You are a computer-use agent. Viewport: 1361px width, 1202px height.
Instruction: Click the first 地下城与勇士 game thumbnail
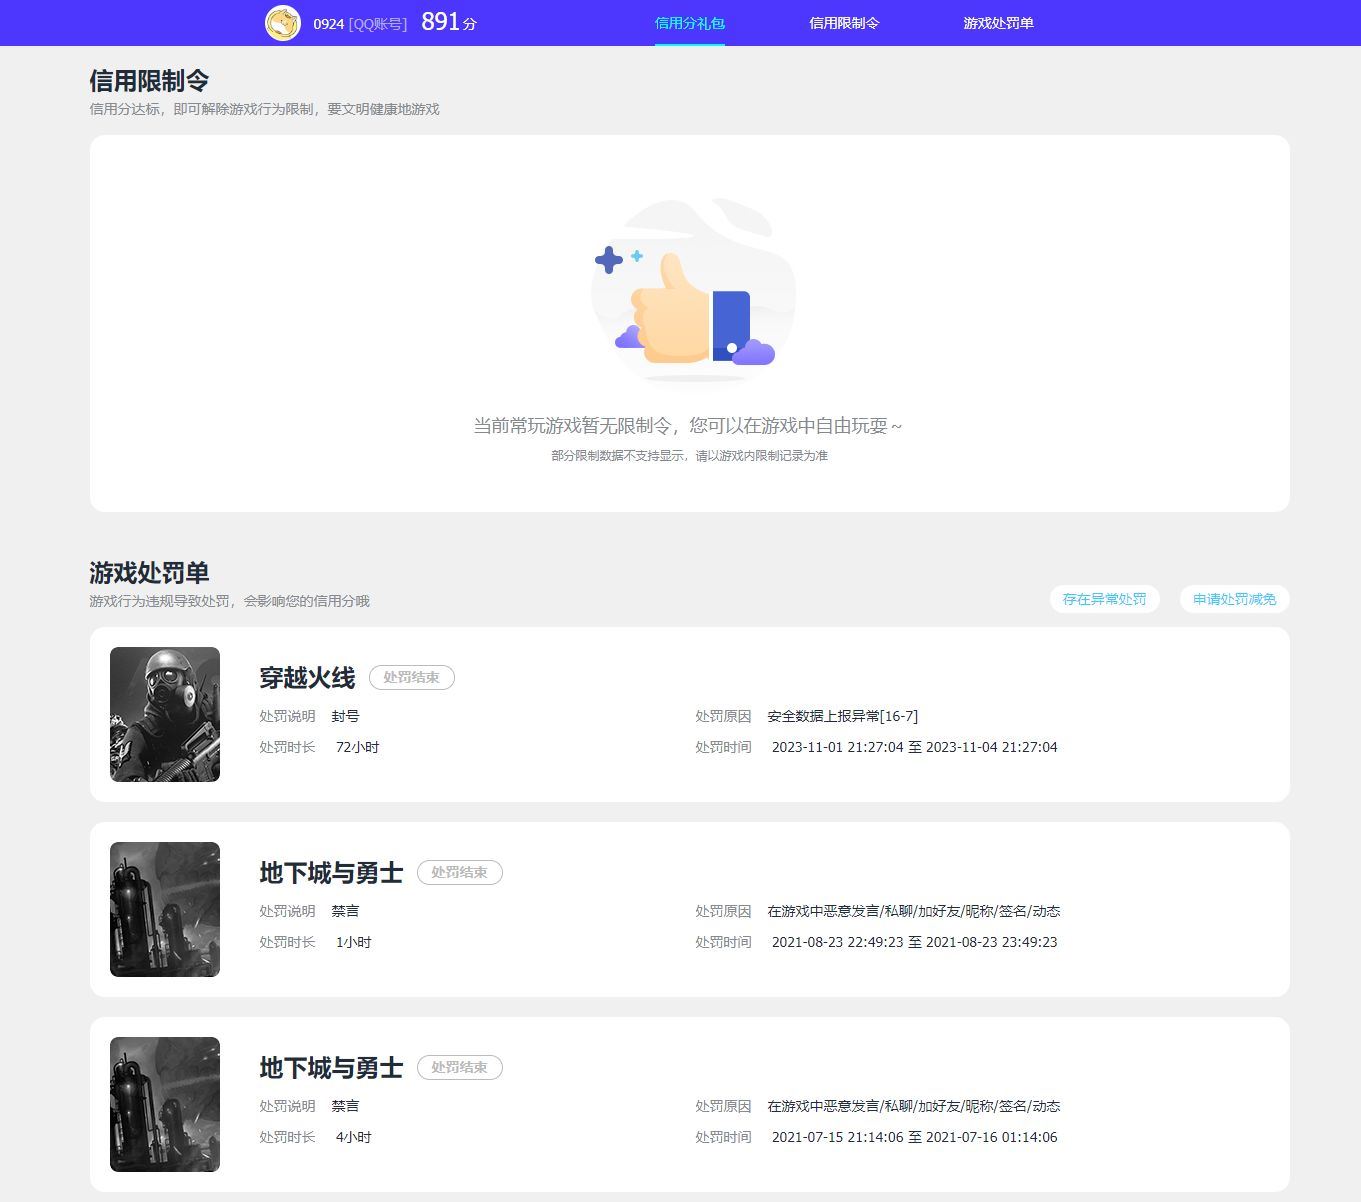coord(164,909)
